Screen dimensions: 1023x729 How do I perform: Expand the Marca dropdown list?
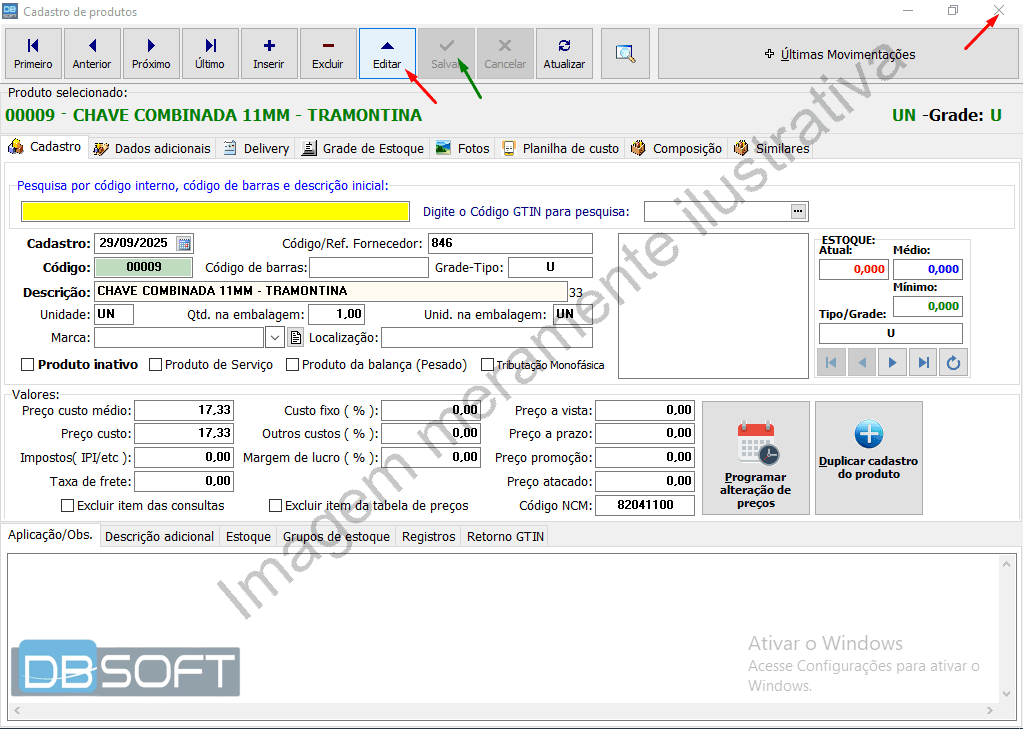pyautogui.click(x=275, y=338)
